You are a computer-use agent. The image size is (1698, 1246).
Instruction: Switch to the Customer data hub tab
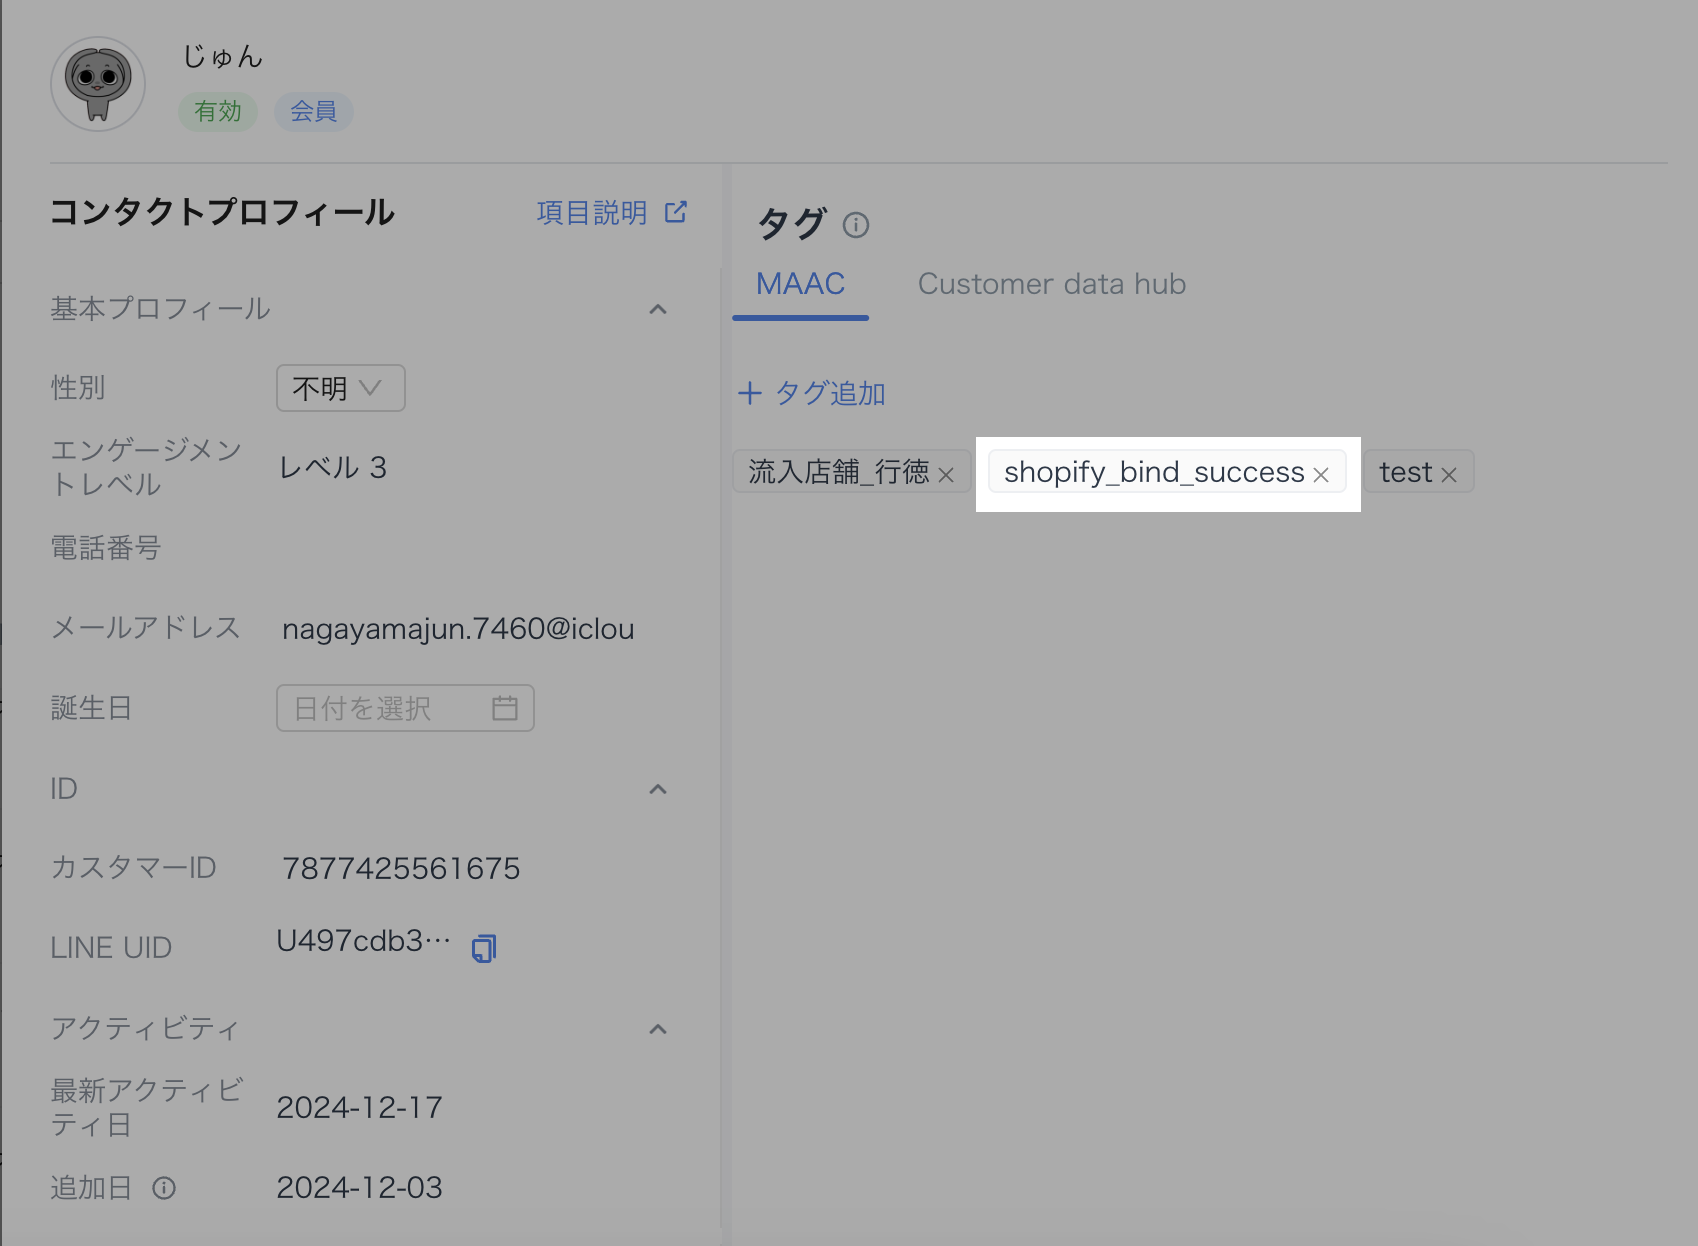click(x=1051, y=284)
